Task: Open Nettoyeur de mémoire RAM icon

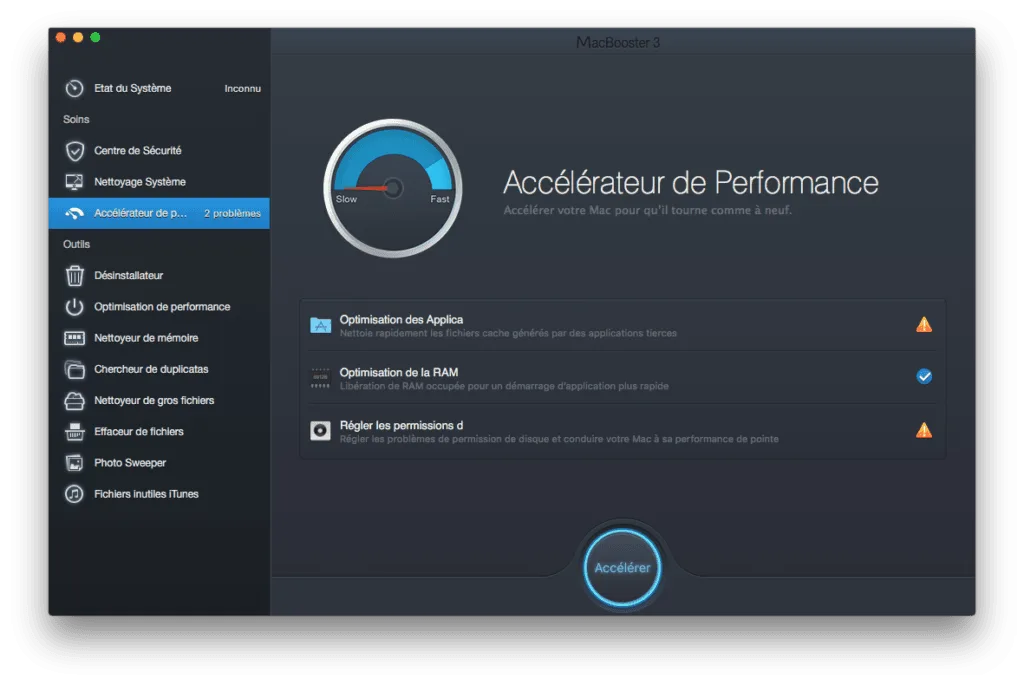Action: pyautogui.click(x=74, y=337)
